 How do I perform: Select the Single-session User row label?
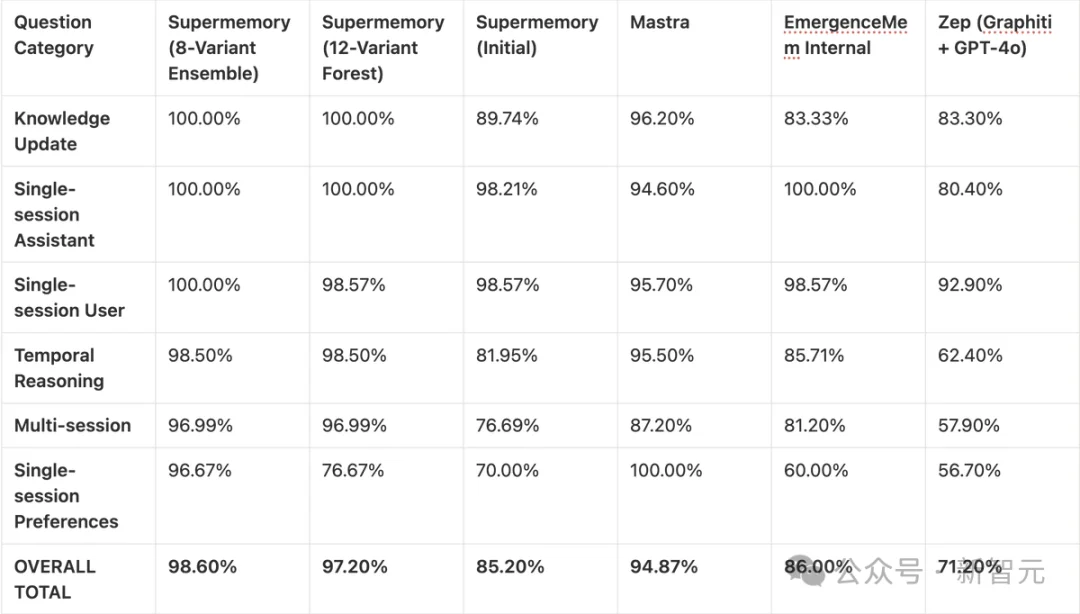[69, 297]
